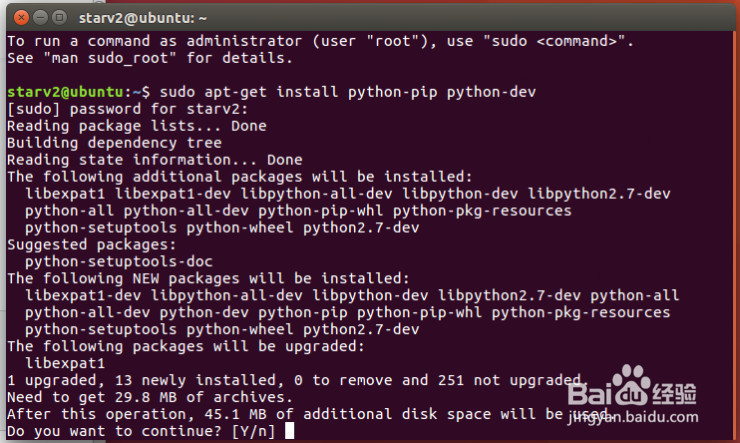The width and height of the screenshot is (740, 443).
Task: Click "The following NEW packages" heading line
Action: click(x=208, y=278)
